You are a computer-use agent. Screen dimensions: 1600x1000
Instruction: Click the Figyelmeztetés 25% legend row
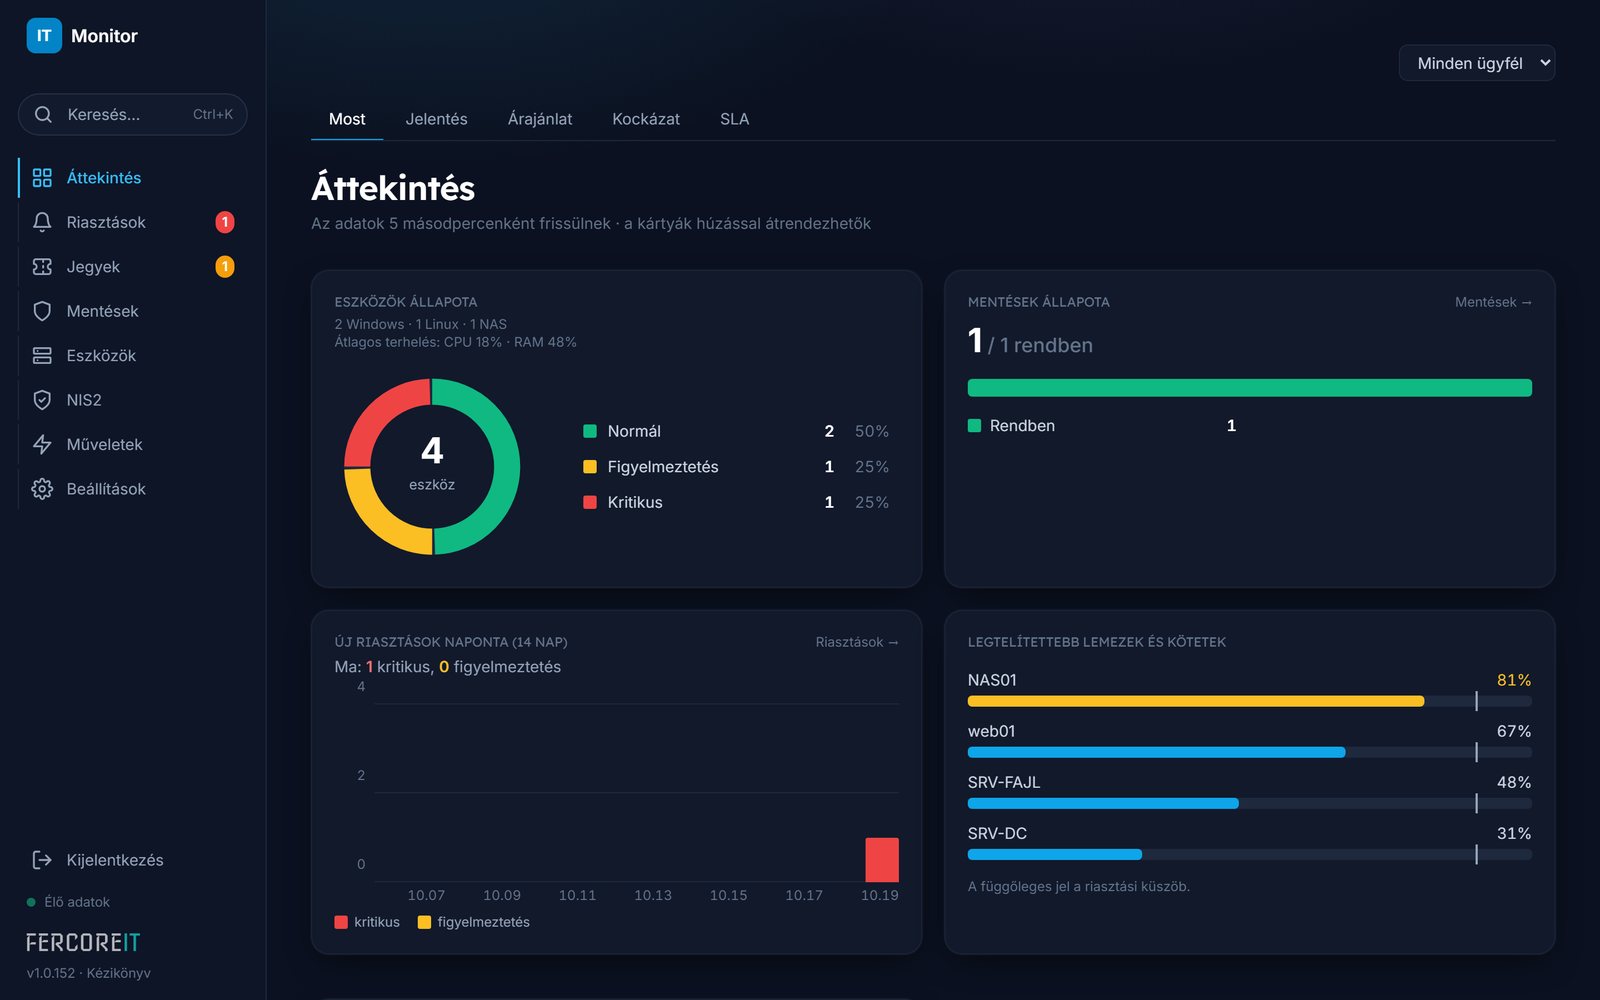point(736,467)
